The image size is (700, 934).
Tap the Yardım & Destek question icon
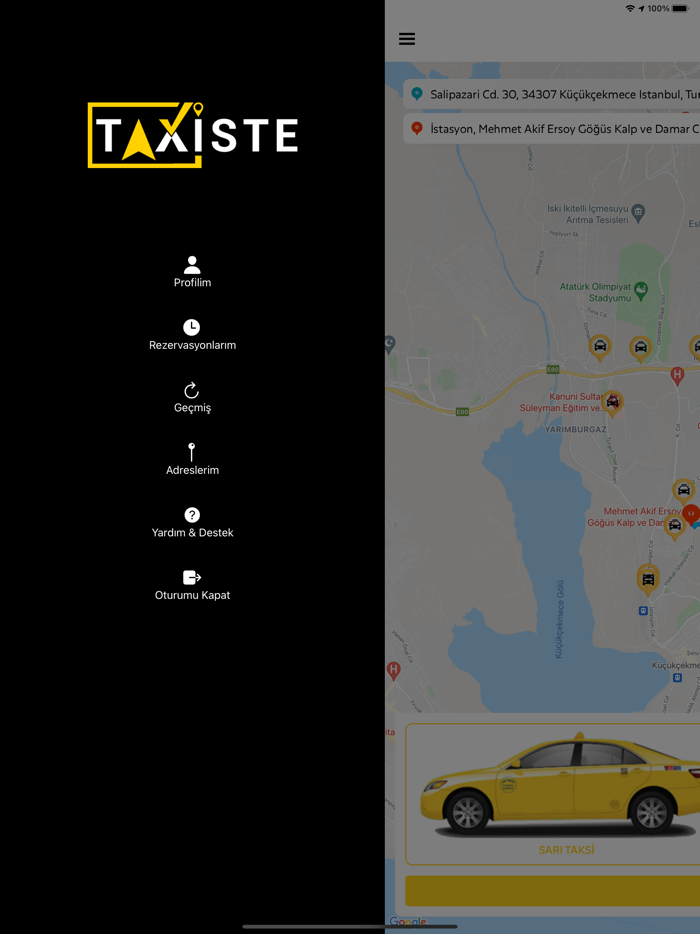pyautogui.click(x=192, y=515)
